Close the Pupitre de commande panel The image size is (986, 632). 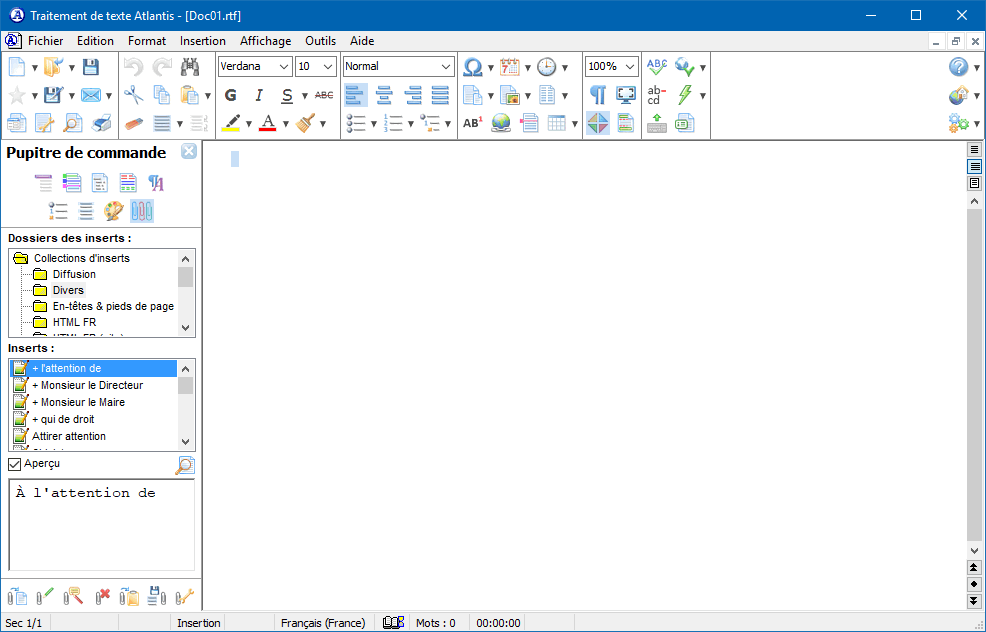(x=189, y=152)
